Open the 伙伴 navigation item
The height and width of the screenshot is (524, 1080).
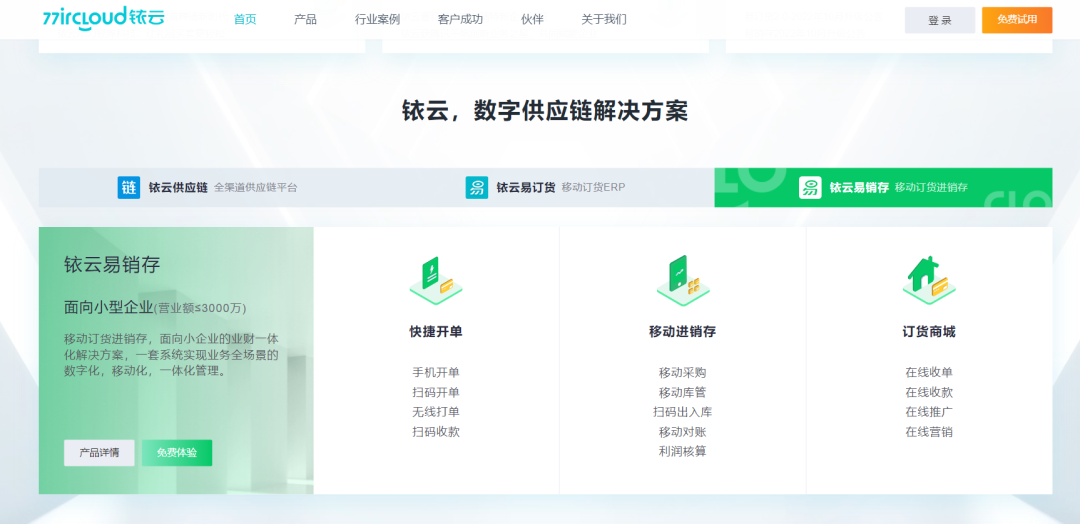[532, 19]
